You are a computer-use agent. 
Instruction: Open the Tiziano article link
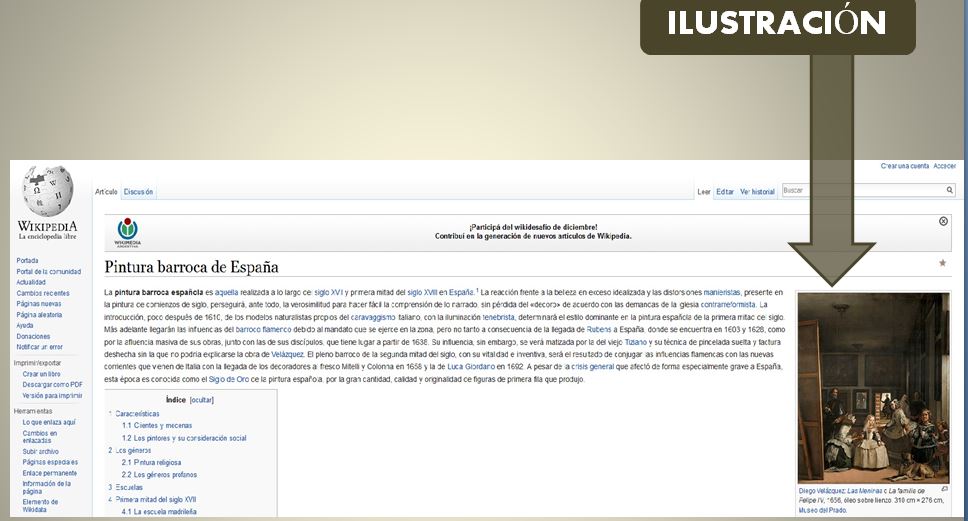tap(636, 342)
